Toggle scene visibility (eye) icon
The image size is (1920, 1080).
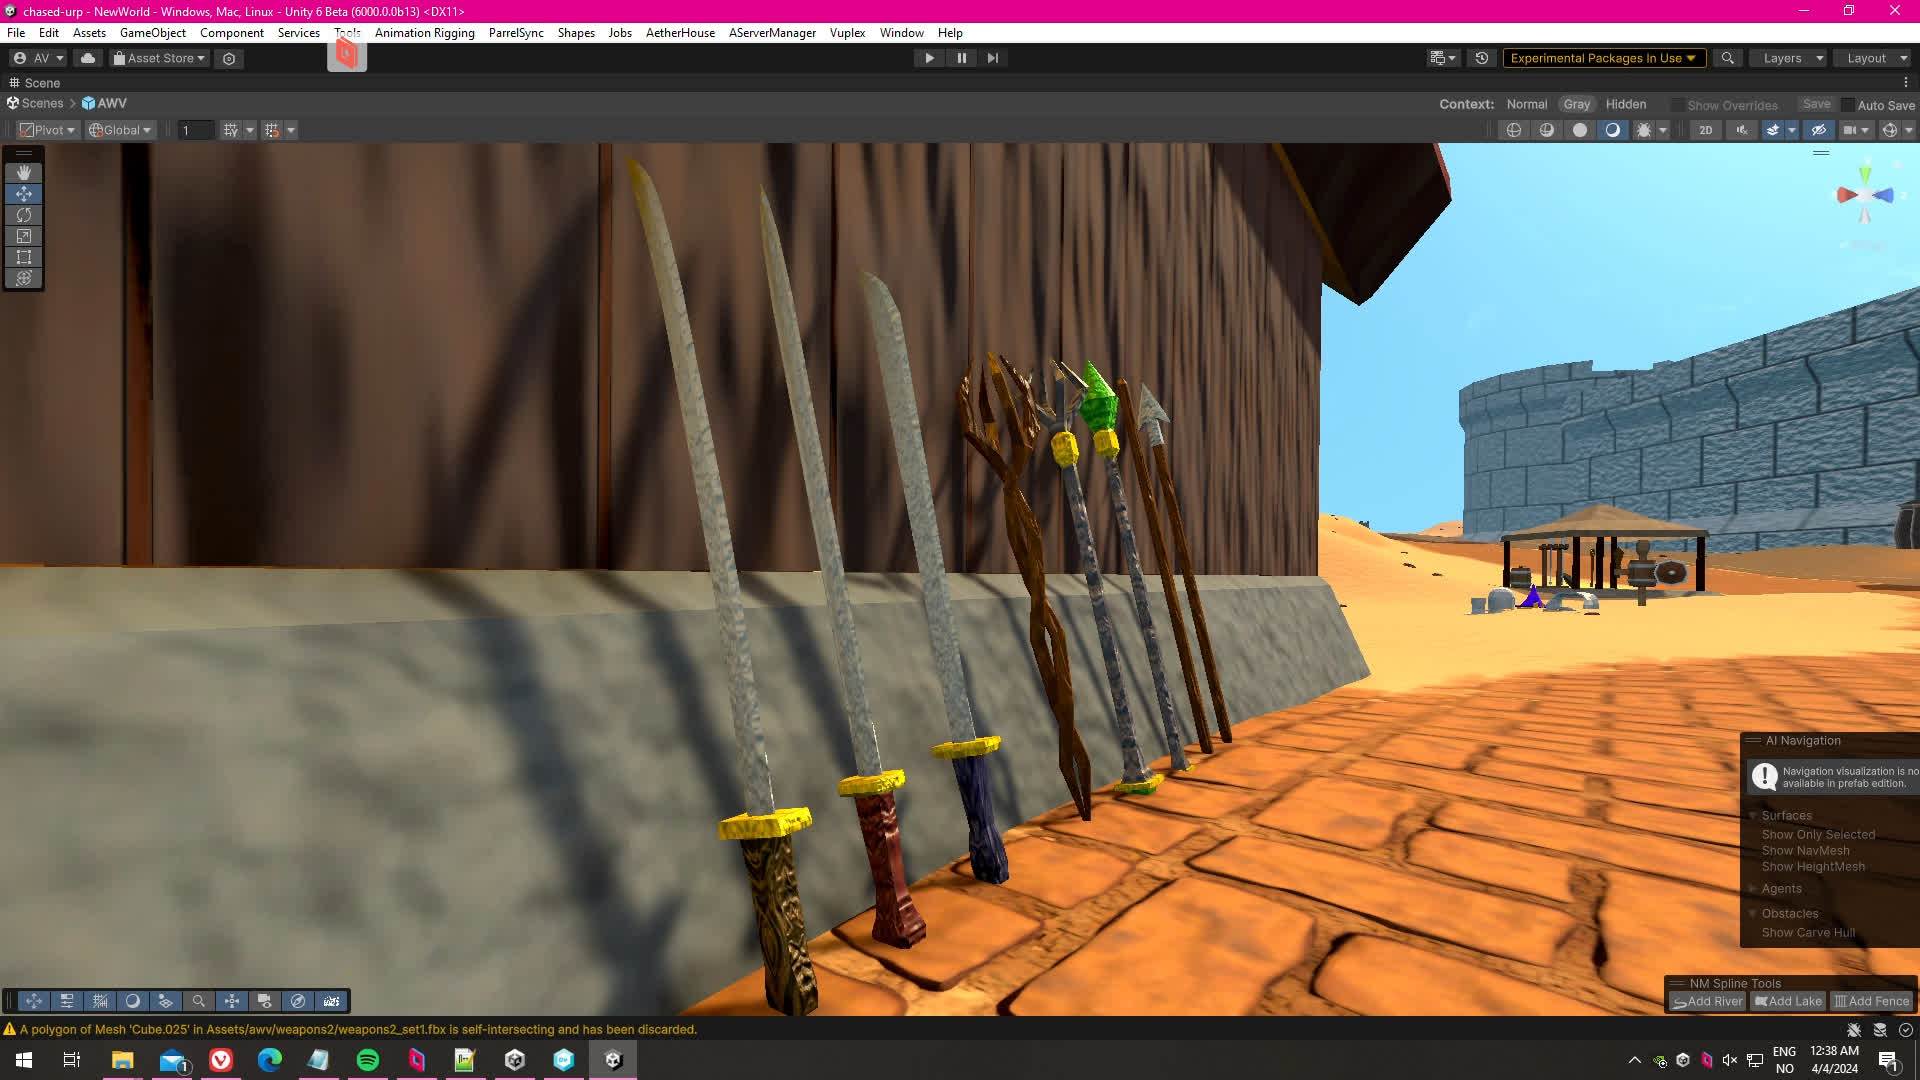1819,130
